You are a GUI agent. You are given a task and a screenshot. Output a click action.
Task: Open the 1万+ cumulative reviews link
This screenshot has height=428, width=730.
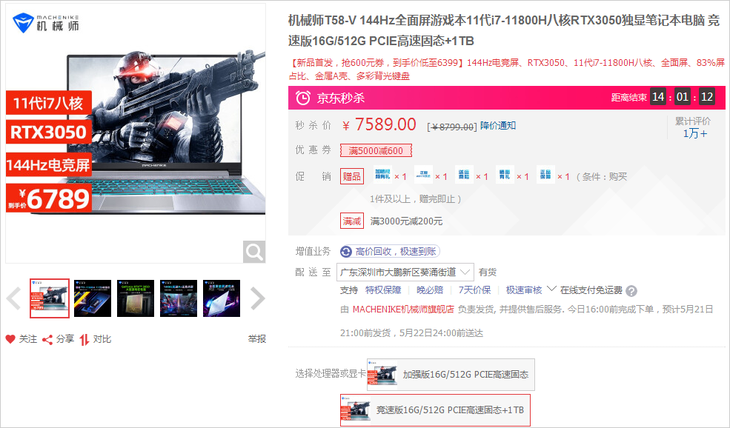(x=695, y=134)
